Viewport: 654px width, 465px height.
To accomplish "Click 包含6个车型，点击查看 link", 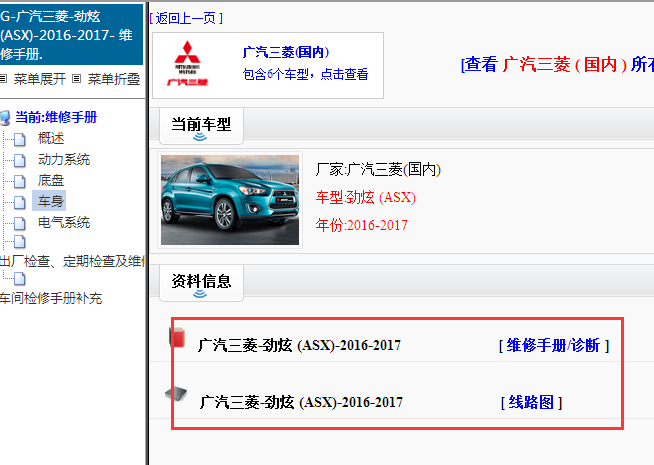I will coord(305,74).
